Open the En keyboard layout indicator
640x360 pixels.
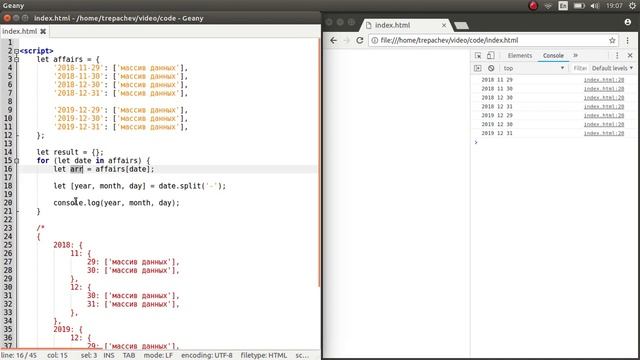point(563,6)
